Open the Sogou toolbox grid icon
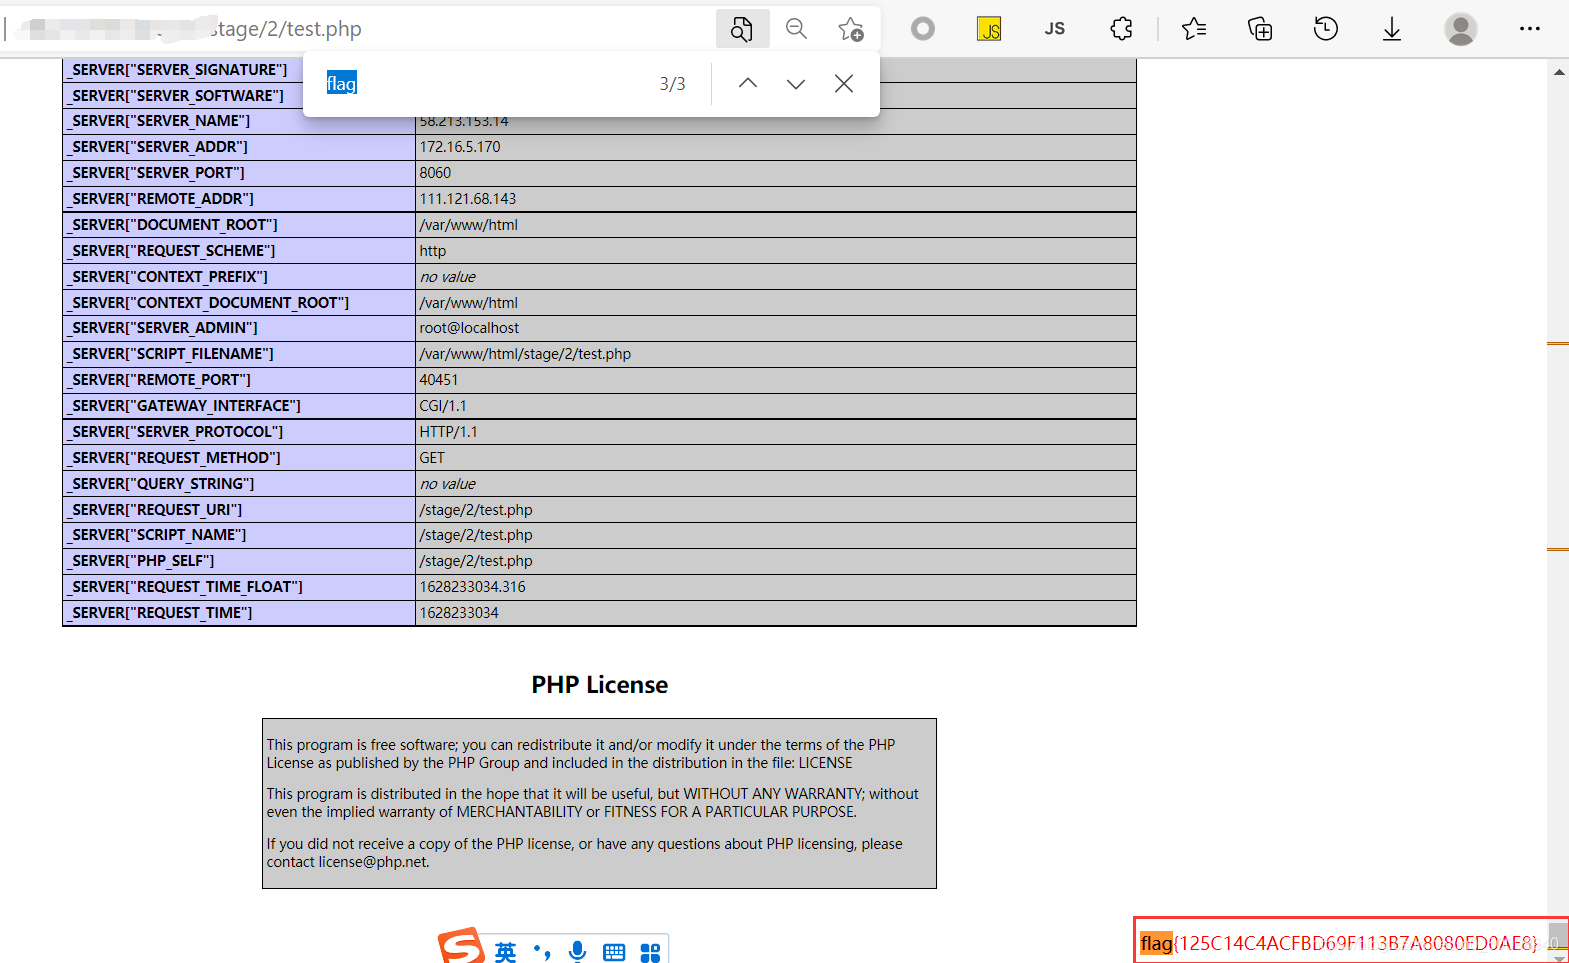 650,952
